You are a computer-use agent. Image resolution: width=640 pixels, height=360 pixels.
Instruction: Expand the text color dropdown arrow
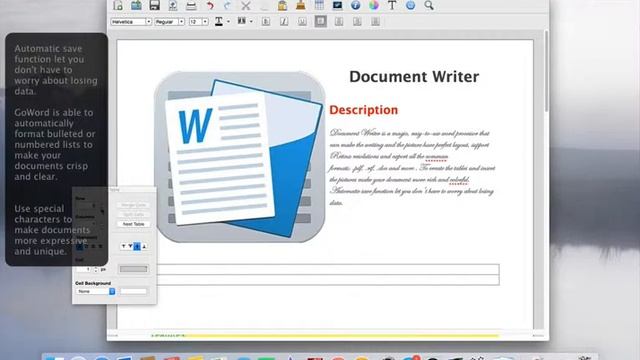coord(229,22)
